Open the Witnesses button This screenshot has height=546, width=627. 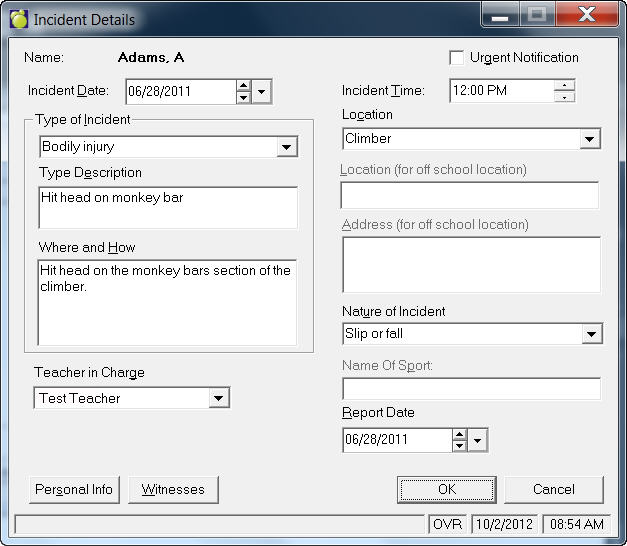click(173, 490)
